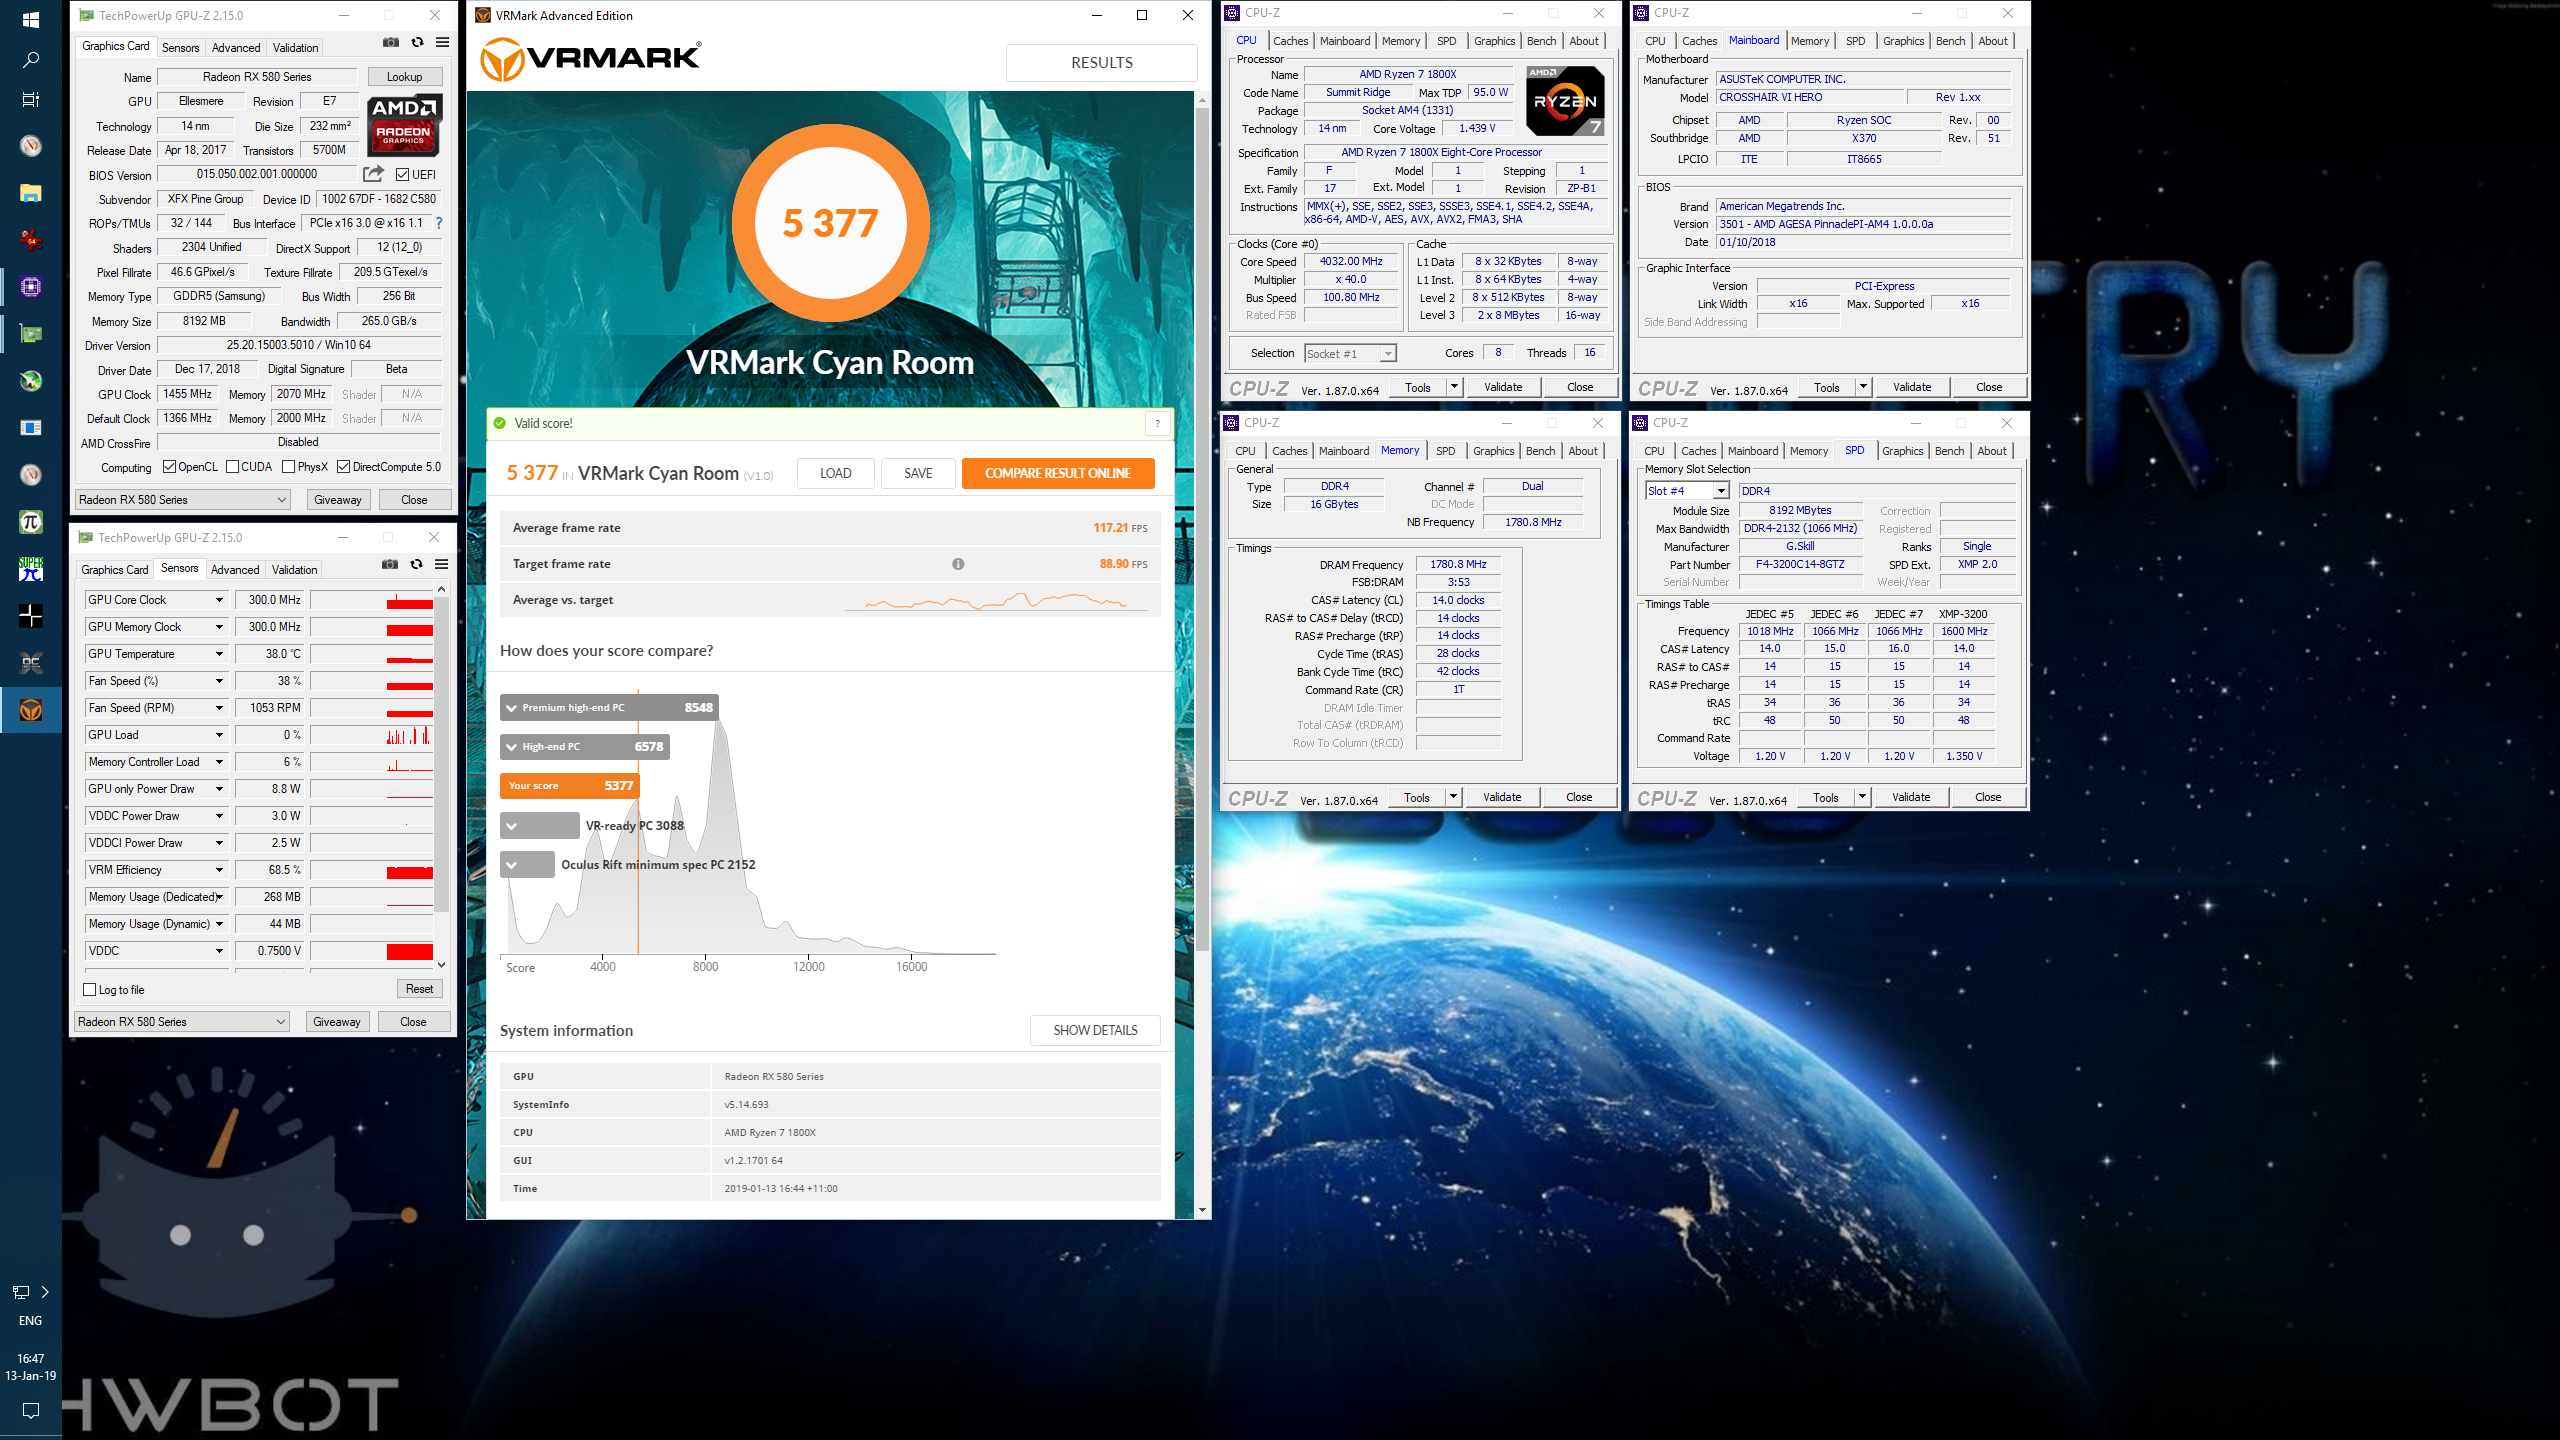Click the LOAD button in VRMark
This screenshot has height=1440, width=2560.
coord(836,474)
